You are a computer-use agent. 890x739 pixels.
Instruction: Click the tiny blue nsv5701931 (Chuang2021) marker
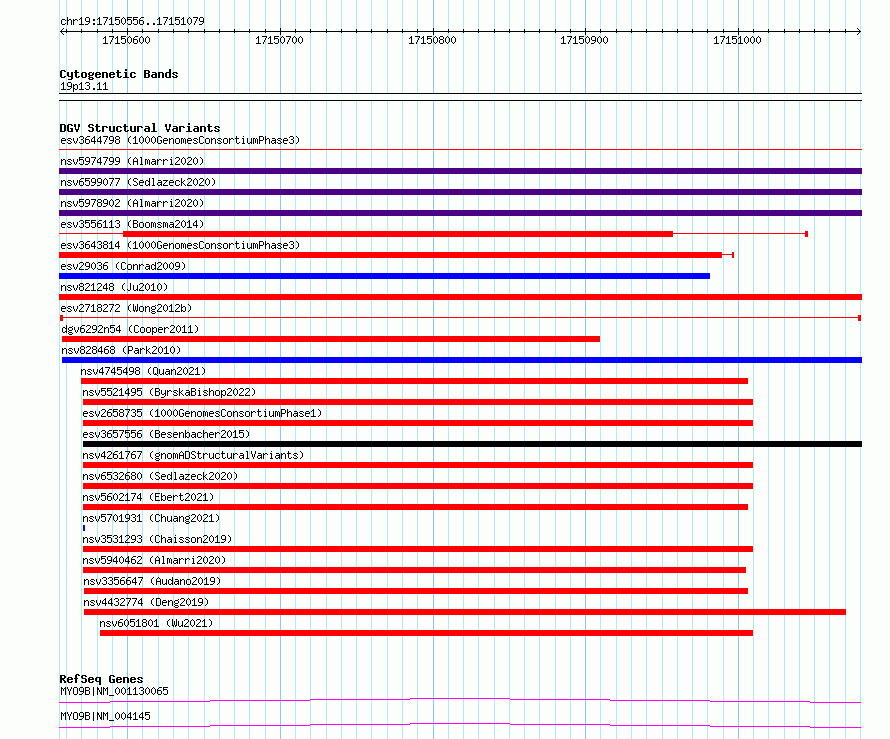(x=84, y=528)
